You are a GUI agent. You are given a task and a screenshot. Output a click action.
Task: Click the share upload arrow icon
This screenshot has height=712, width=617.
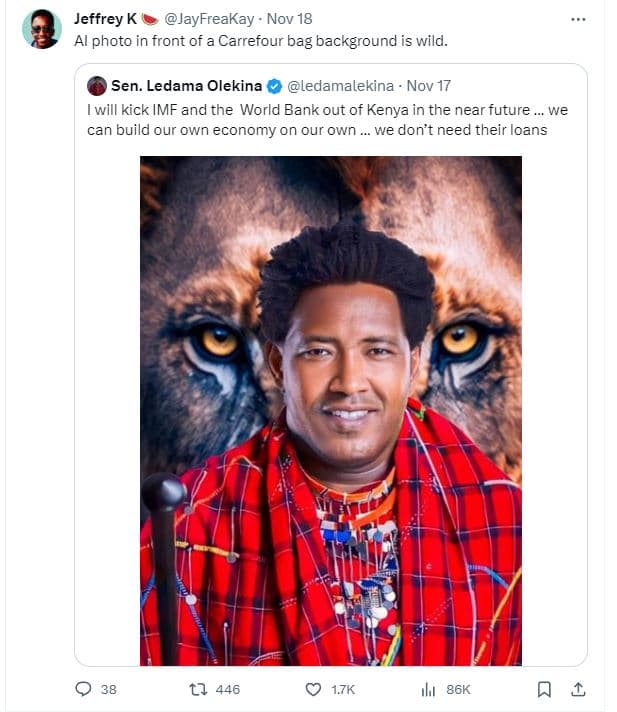577,689
